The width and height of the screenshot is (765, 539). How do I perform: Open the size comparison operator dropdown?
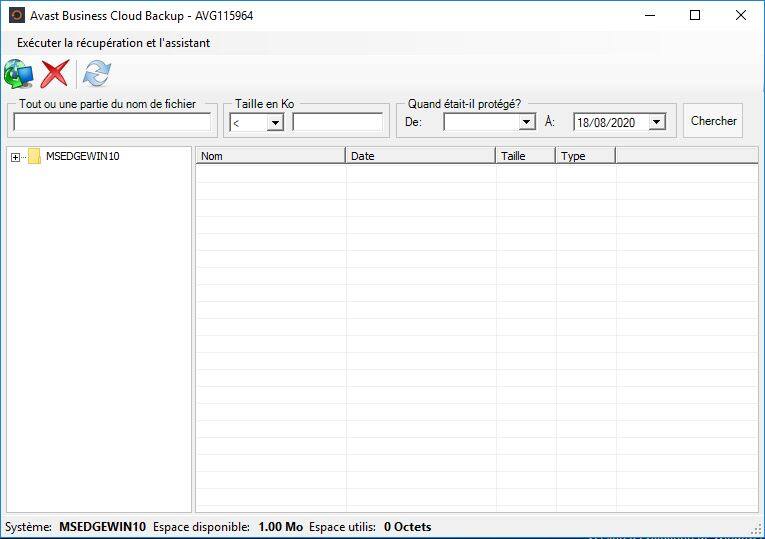pos(275,122)
